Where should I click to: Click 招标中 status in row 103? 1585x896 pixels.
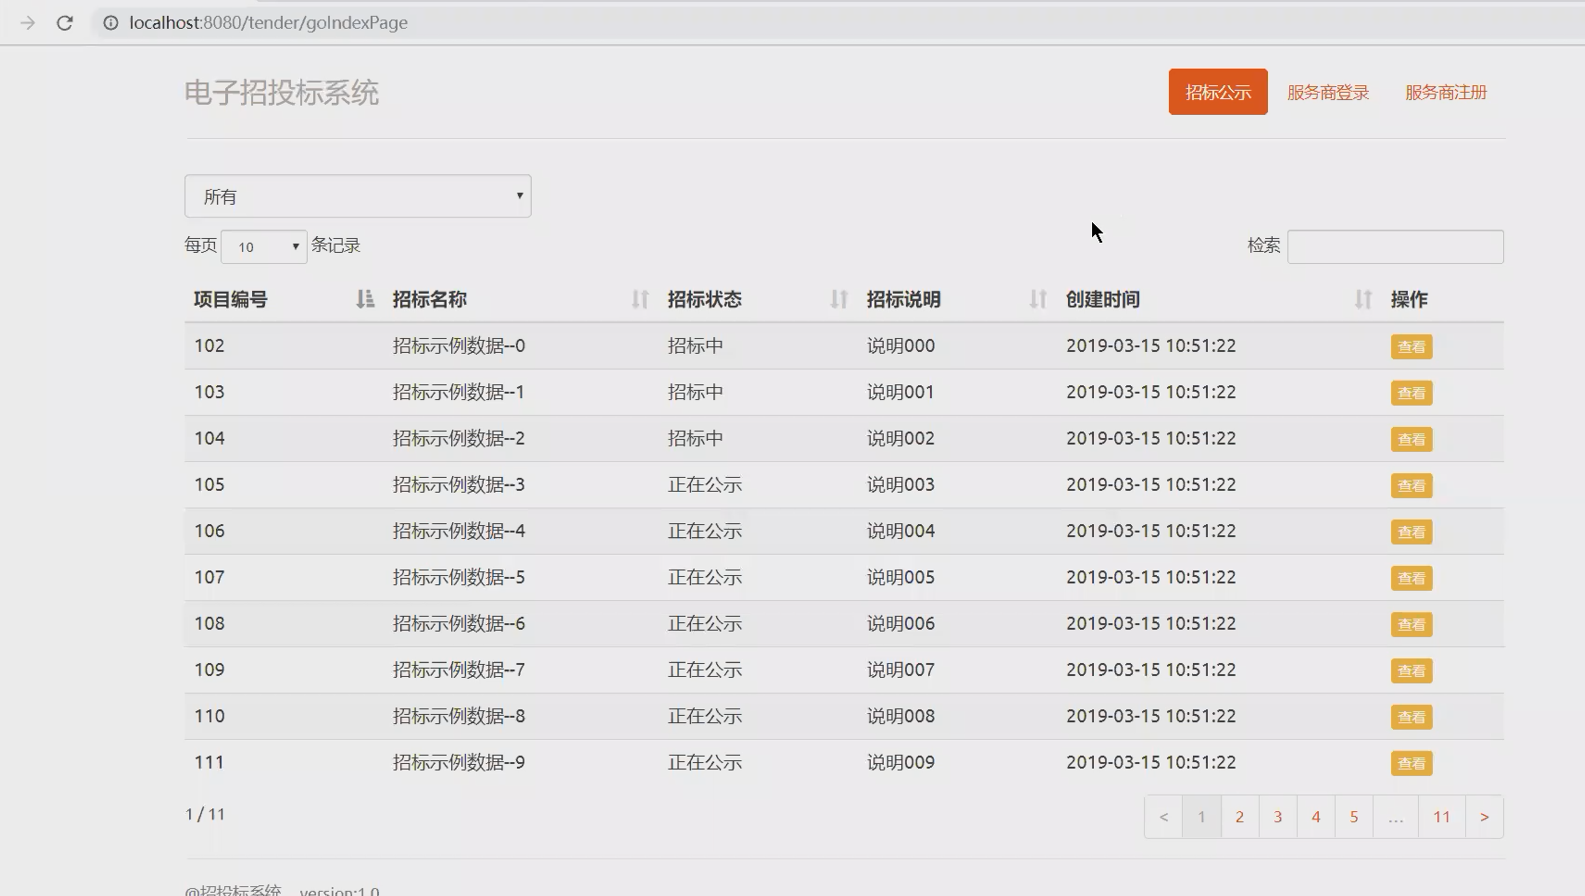pyautogui.click(x=696, y=392)
